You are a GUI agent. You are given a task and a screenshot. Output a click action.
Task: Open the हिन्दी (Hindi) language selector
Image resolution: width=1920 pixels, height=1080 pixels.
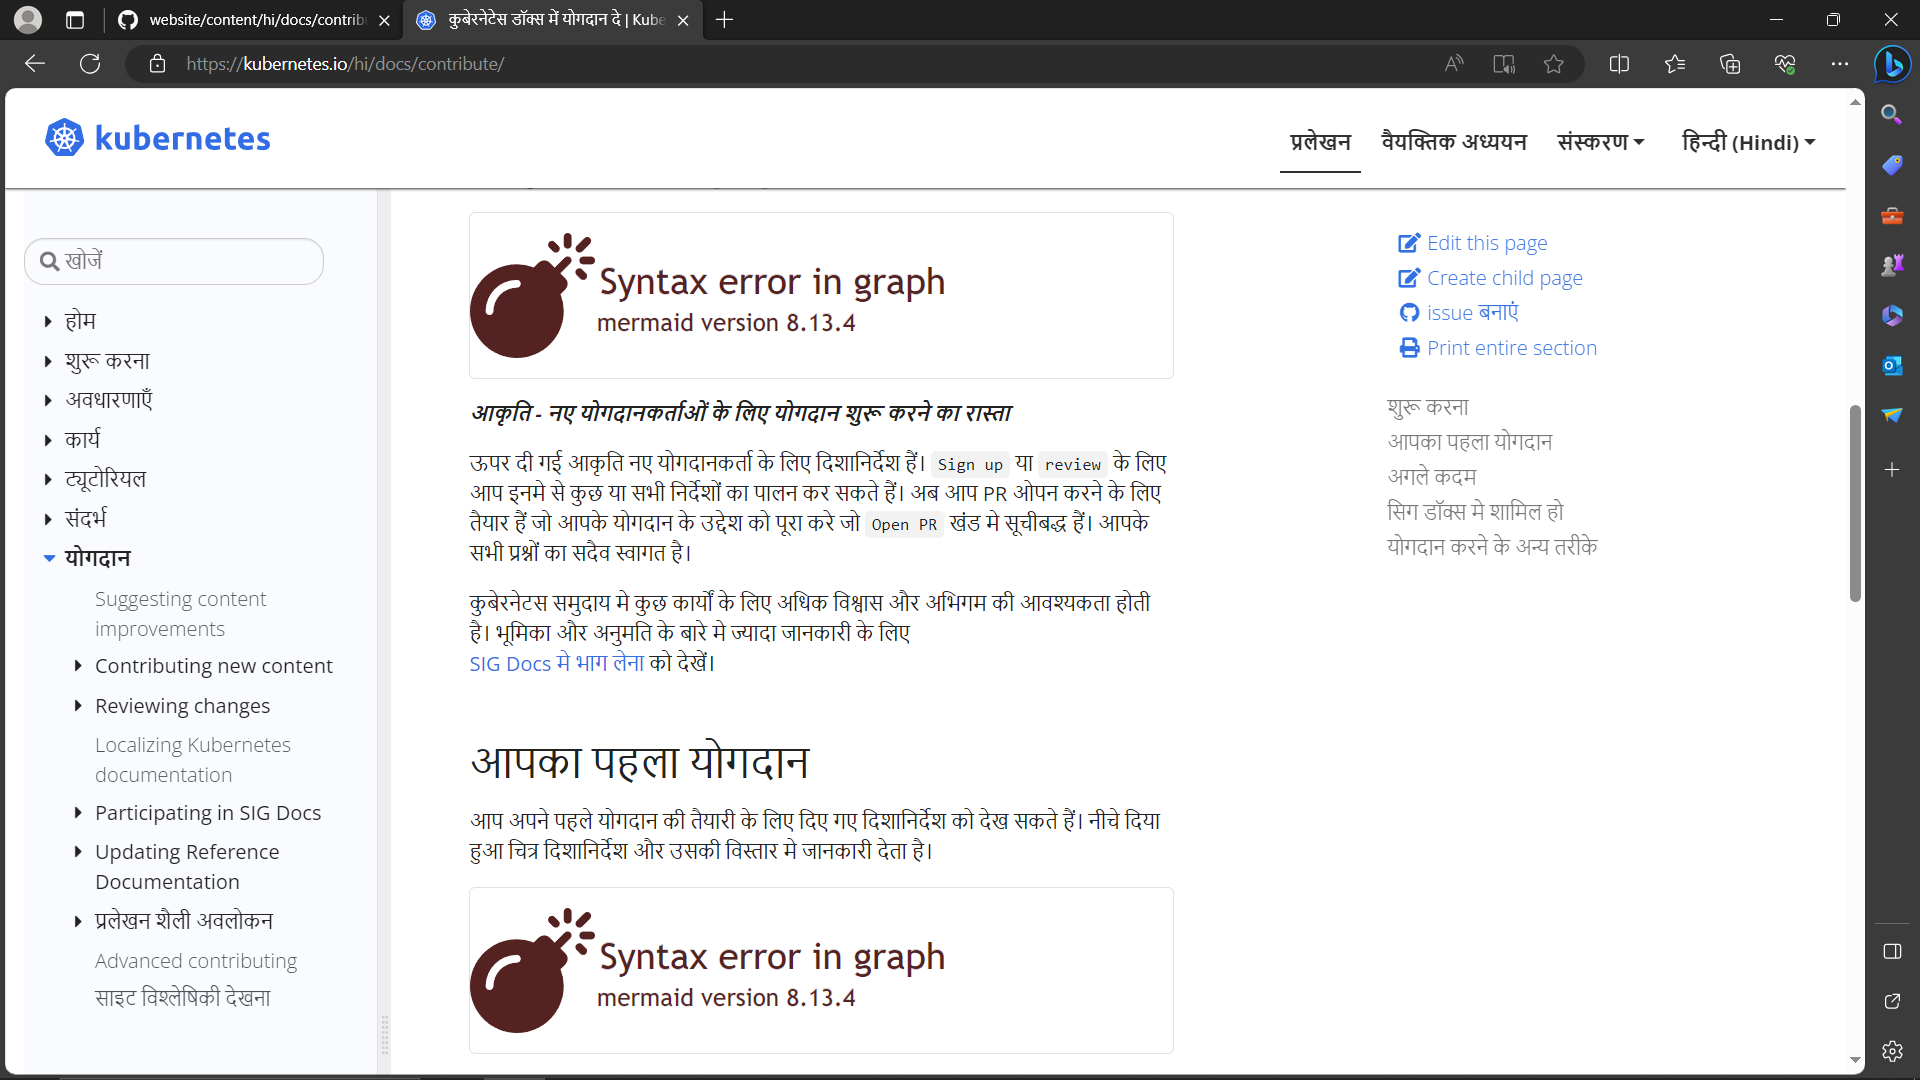(x=1747, y=142)
